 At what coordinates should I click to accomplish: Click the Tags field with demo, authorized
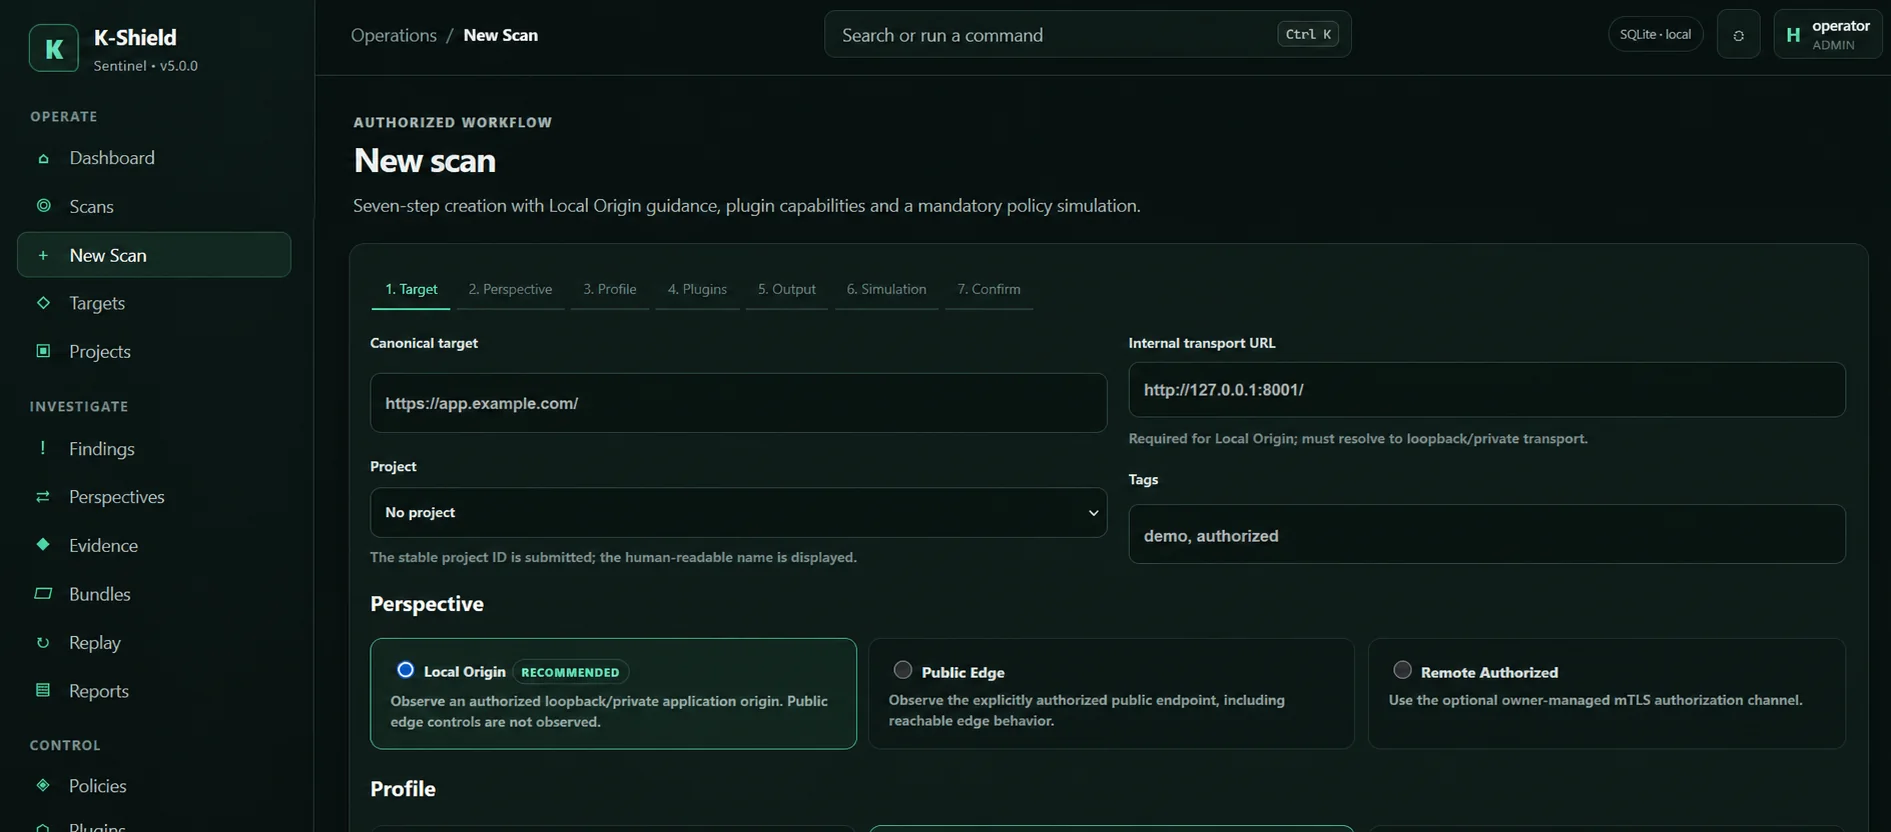tap(1486, 534)
